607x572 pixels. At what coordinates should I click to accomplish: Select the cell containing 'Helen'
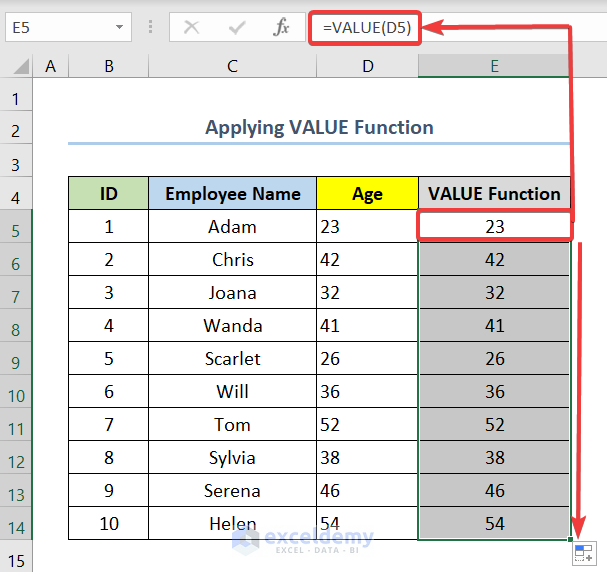click(232, 523)
